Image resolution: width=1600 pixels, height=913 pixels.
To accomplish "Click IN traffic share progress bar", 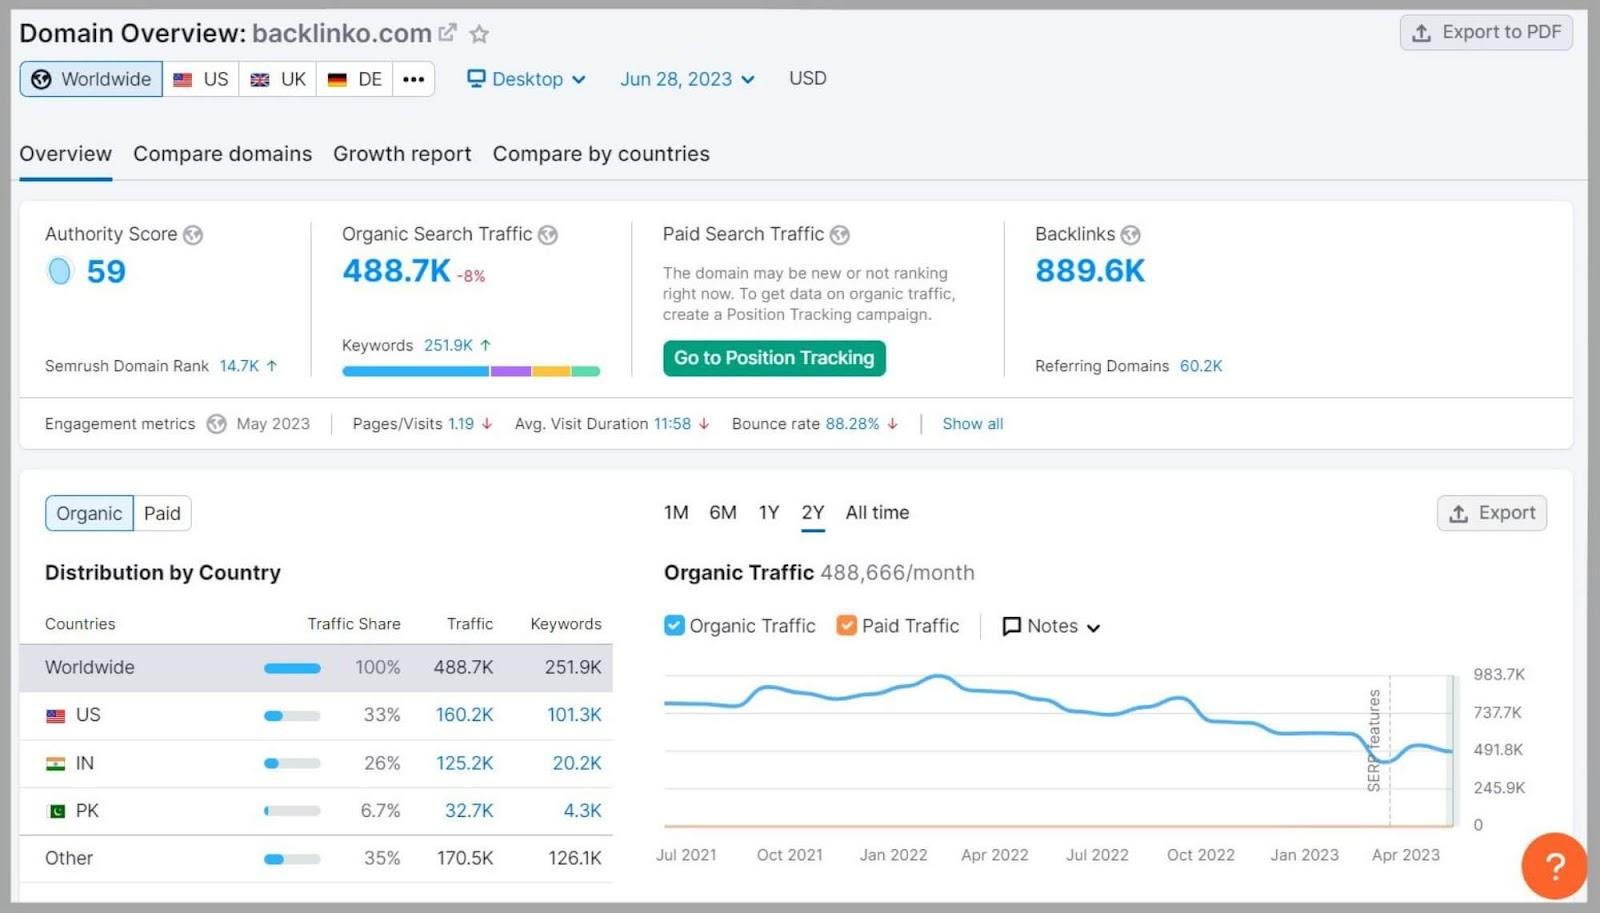I will coord(292,764).
